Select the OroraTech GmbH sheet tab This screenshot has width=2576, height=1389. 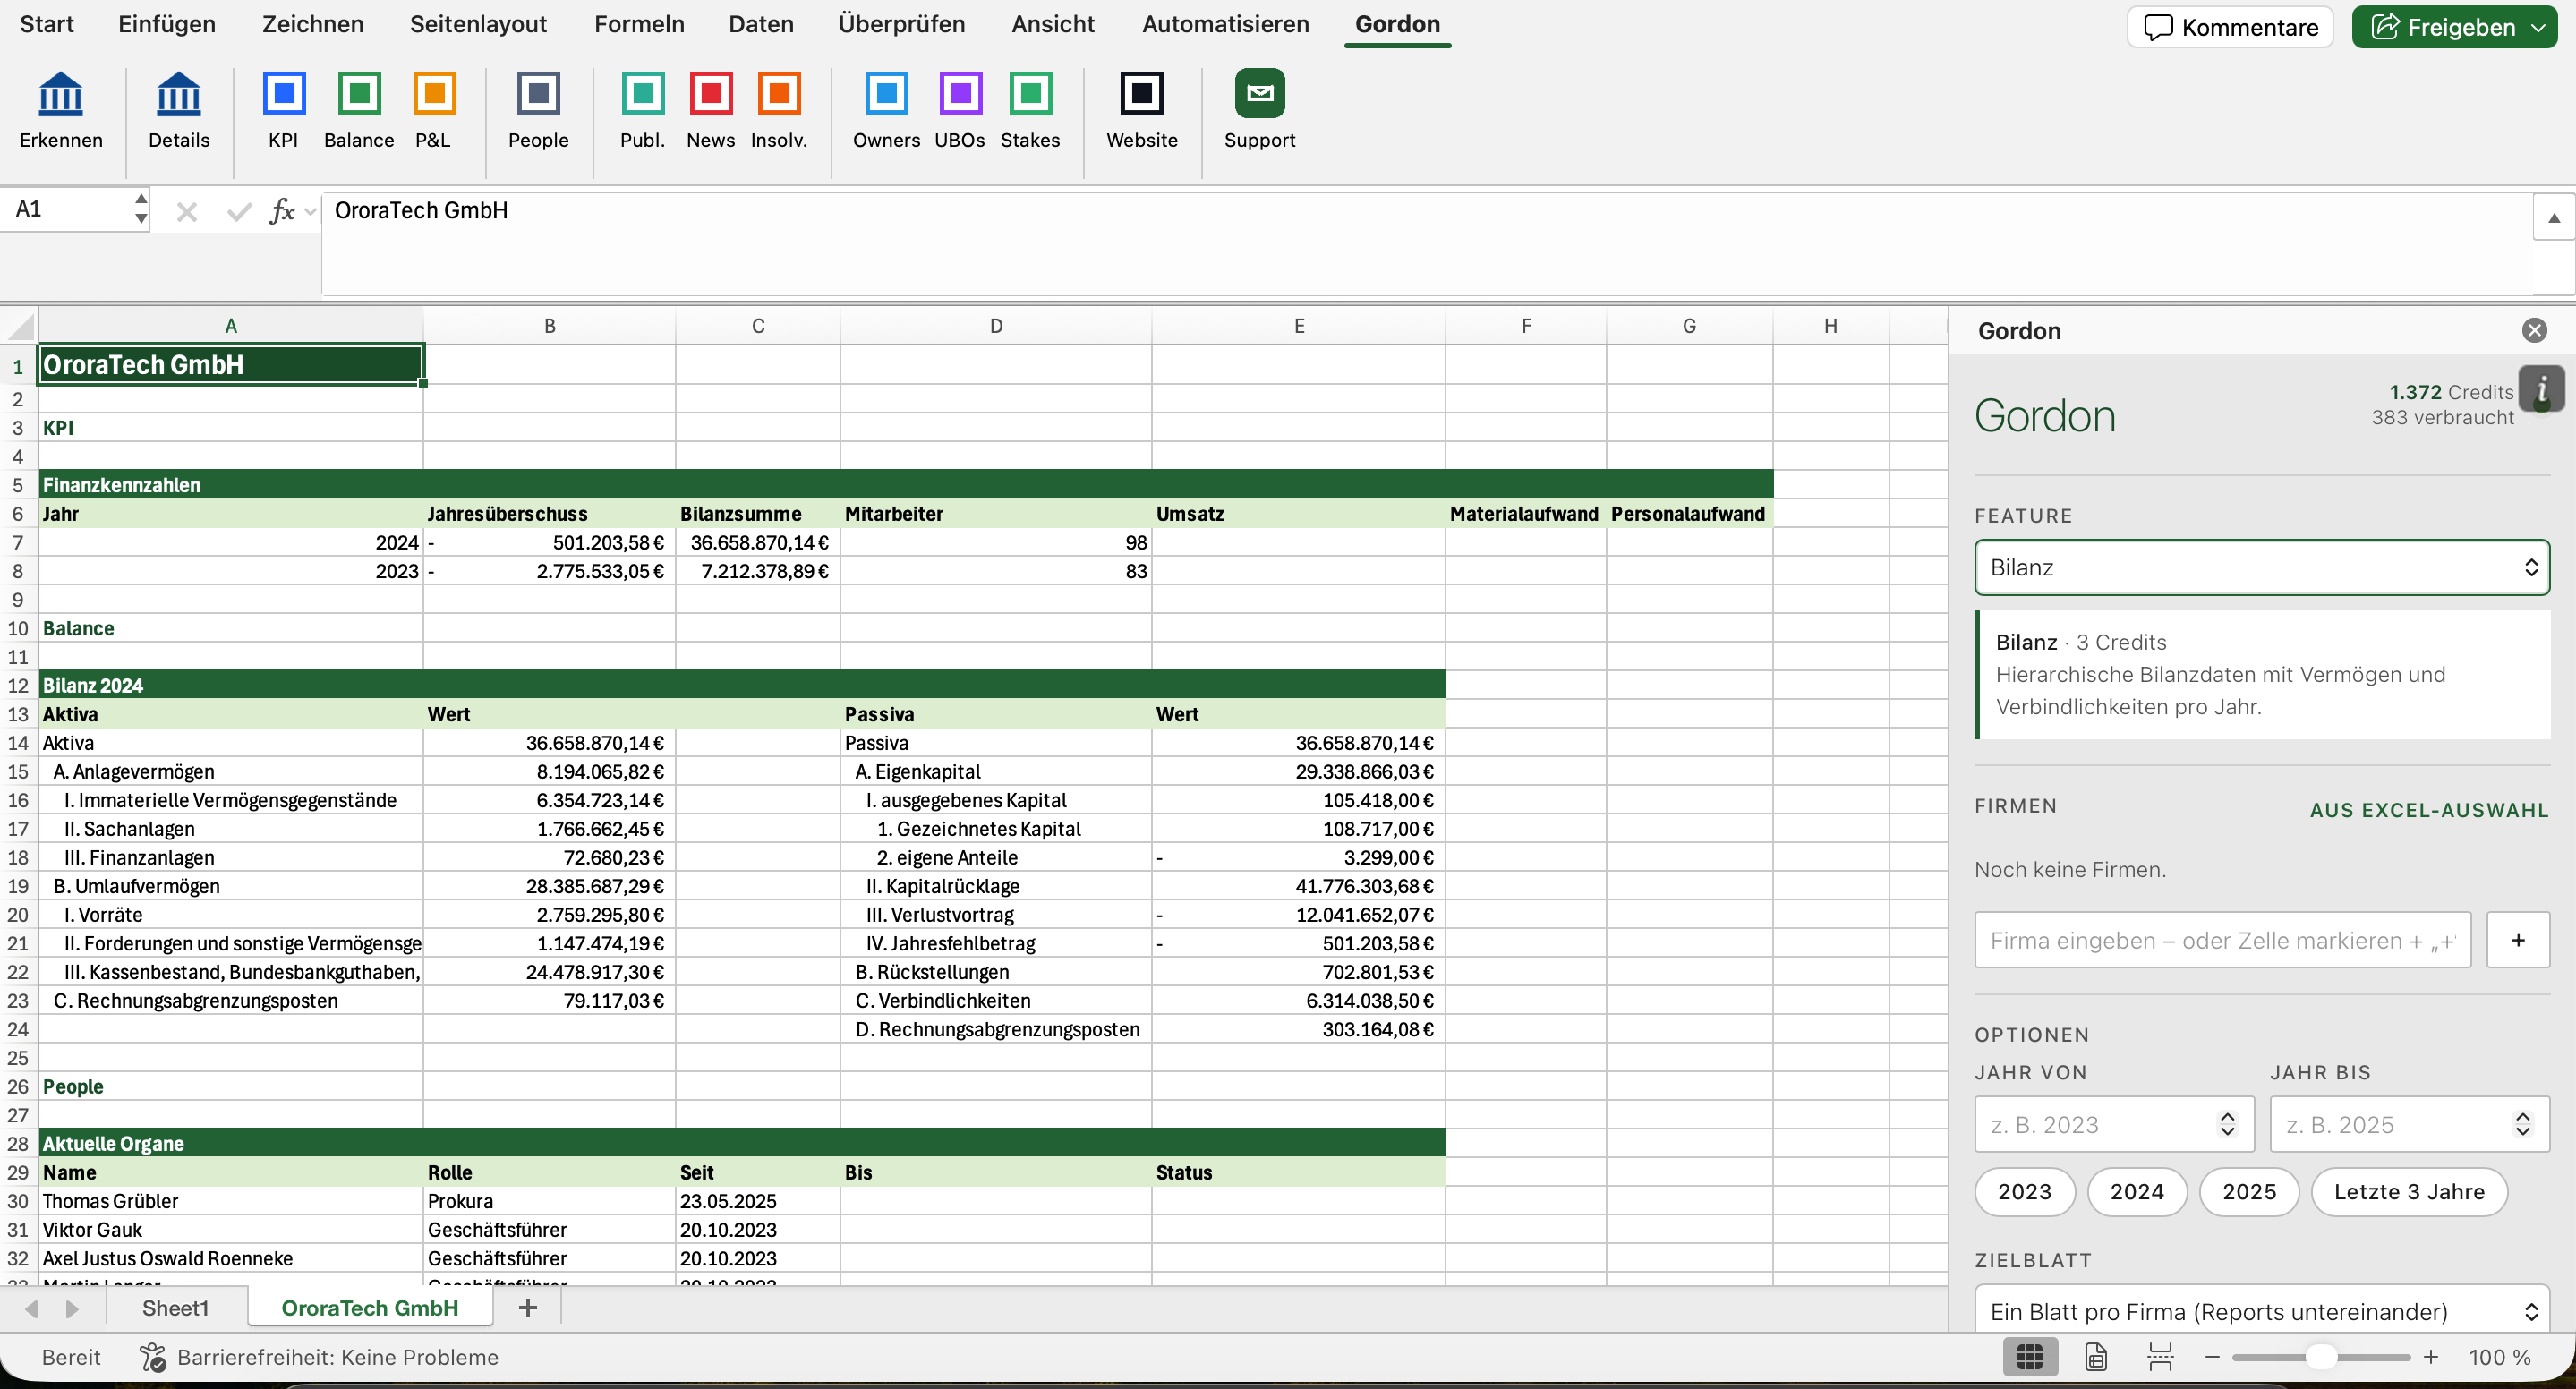click(370, 1308)
